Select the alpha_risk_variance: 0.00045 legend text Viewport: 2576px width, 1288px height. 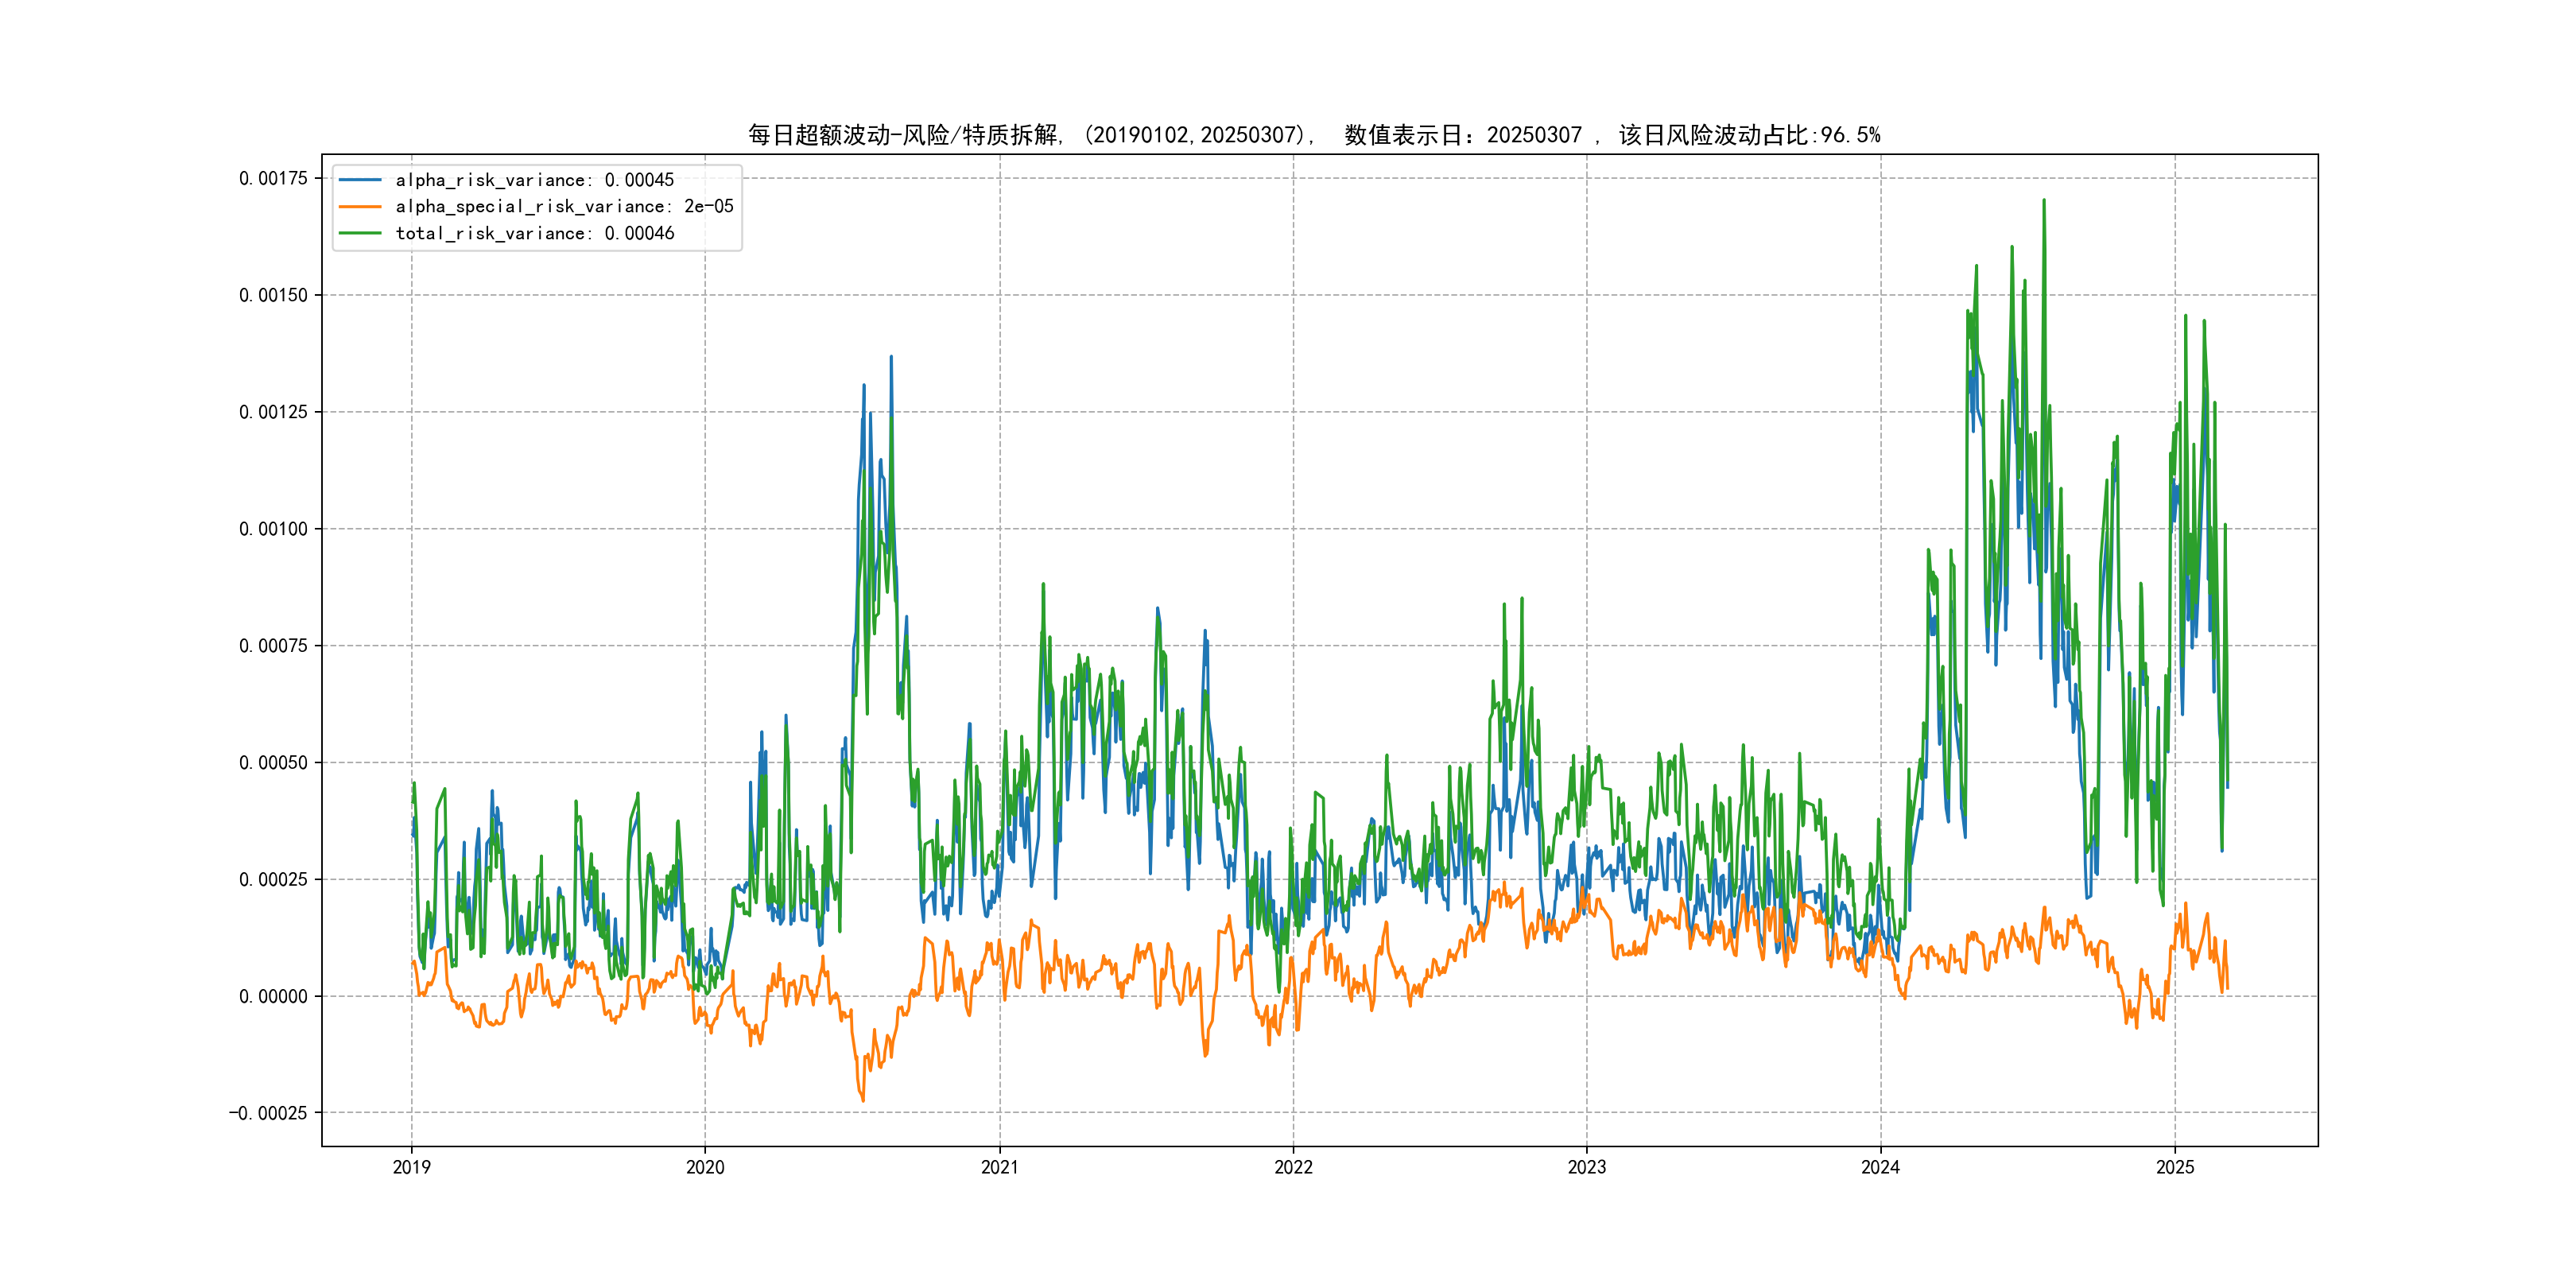click(x=535, y=180)
